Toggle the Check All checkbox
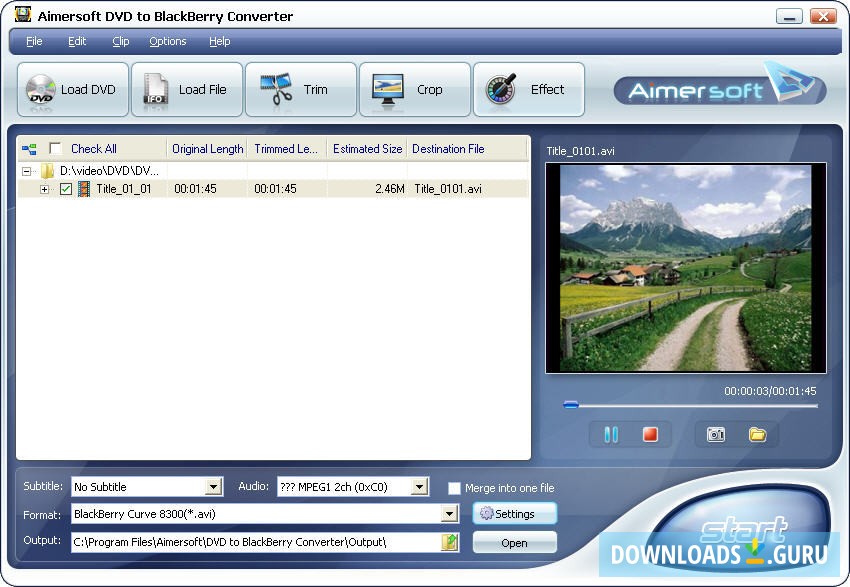 55,149
